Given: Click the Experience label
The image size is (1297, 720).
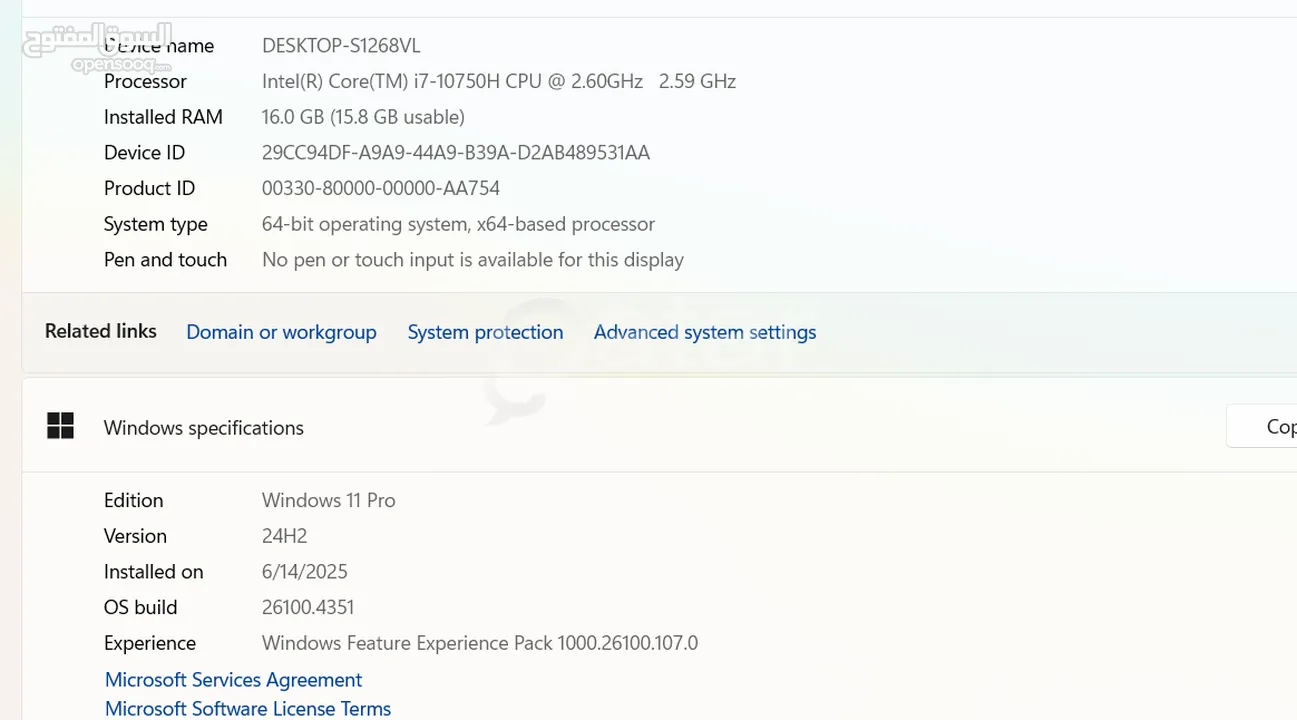Looking at the screenshot, I should tap(150, 643).
